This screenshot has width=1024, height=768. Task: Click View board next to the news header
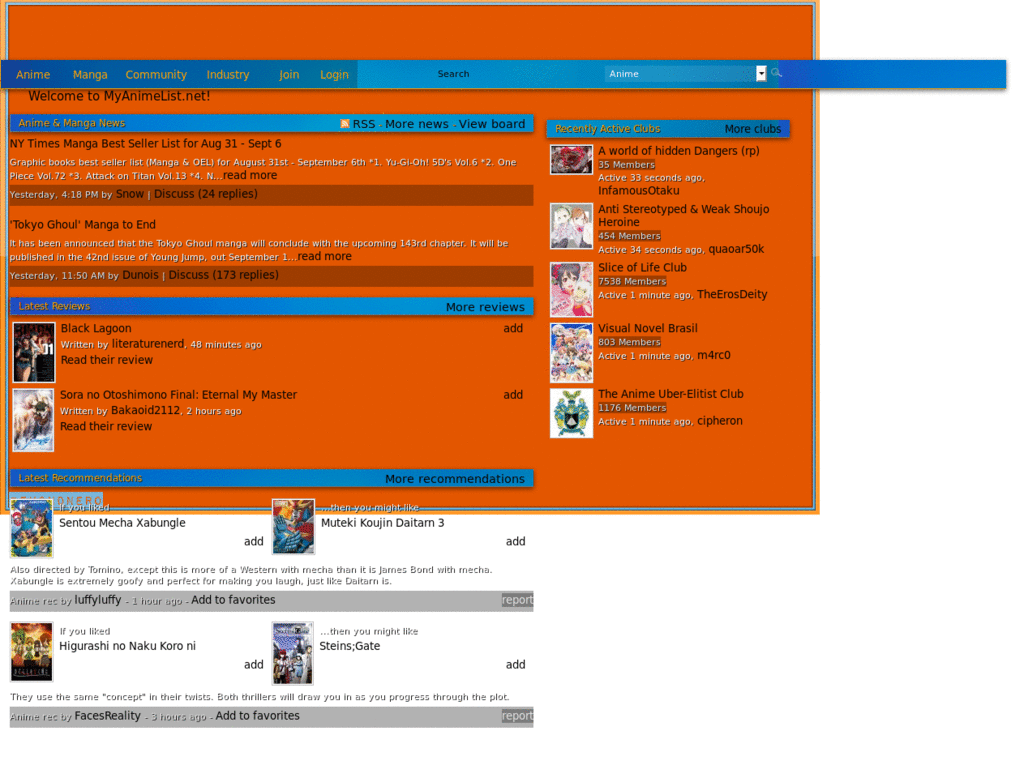pyautogui.click(x=492, y=124)
